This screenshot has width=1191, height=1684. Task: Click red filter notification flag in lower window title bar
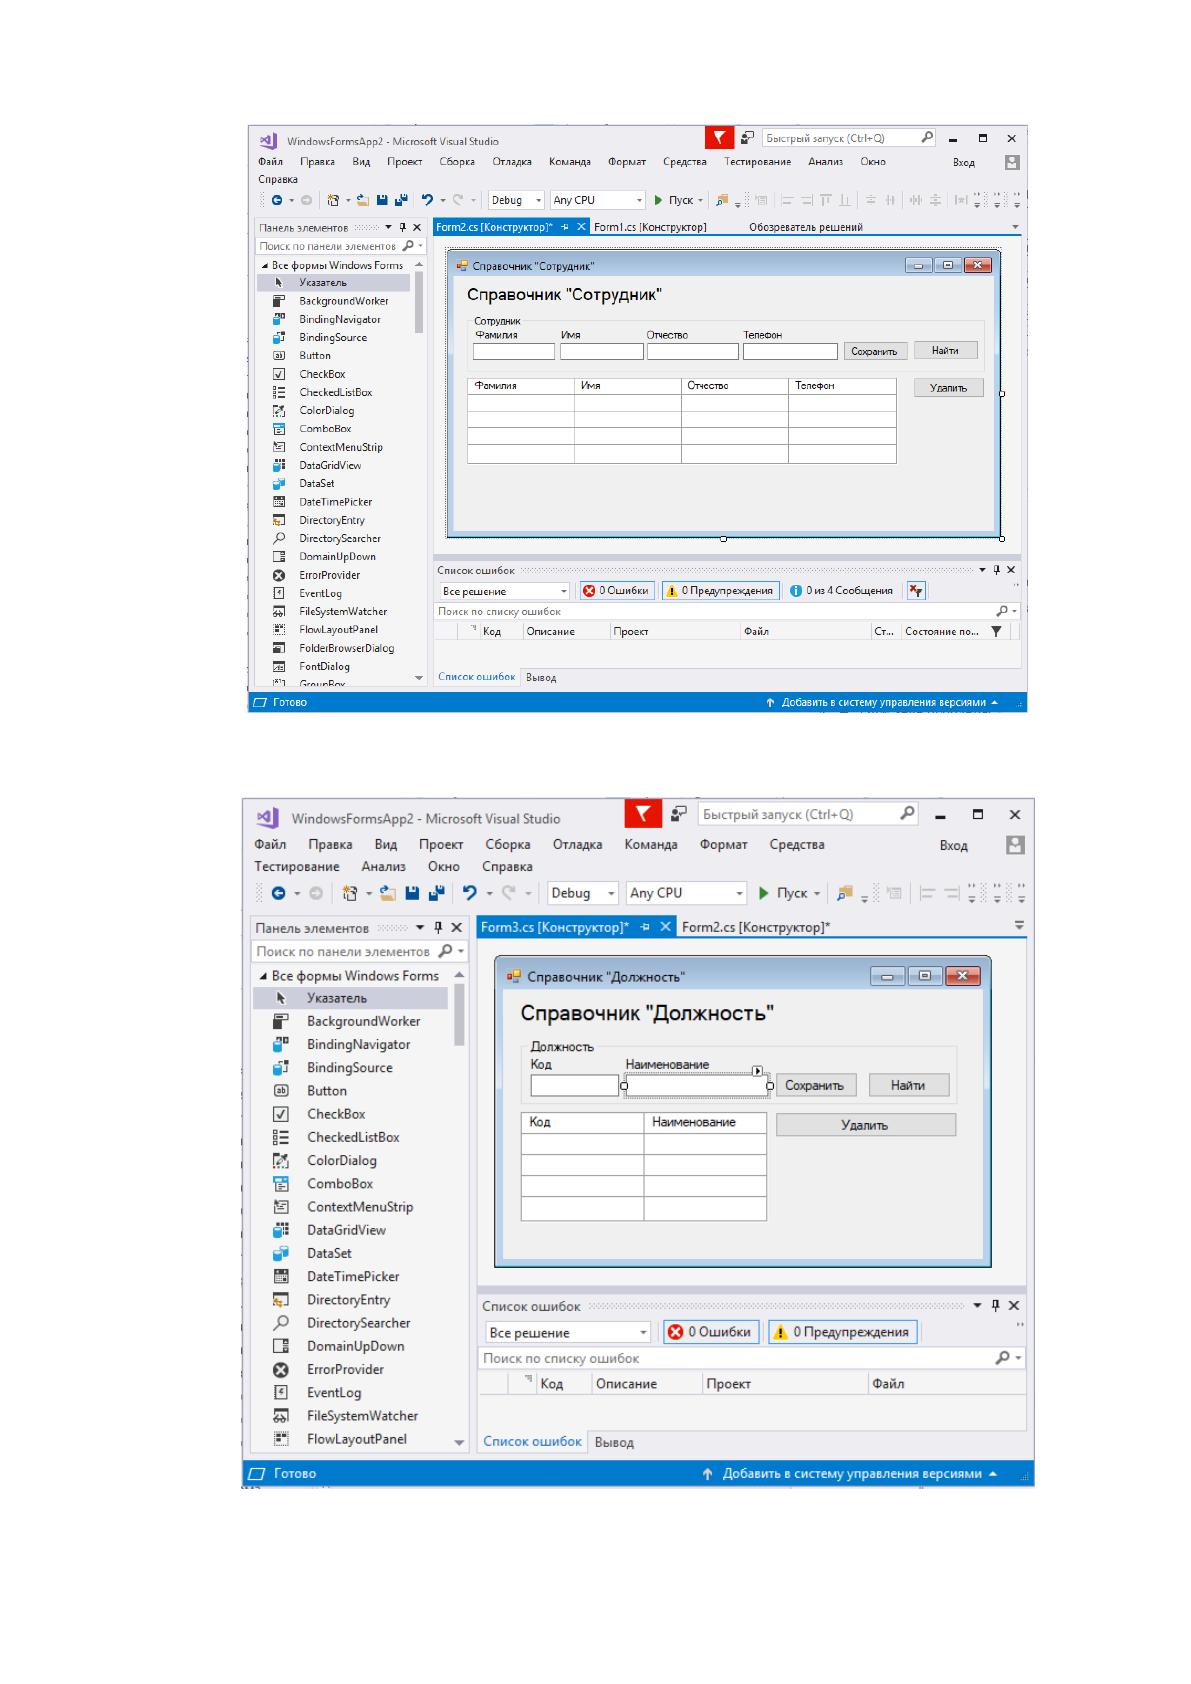coord(643,813)
